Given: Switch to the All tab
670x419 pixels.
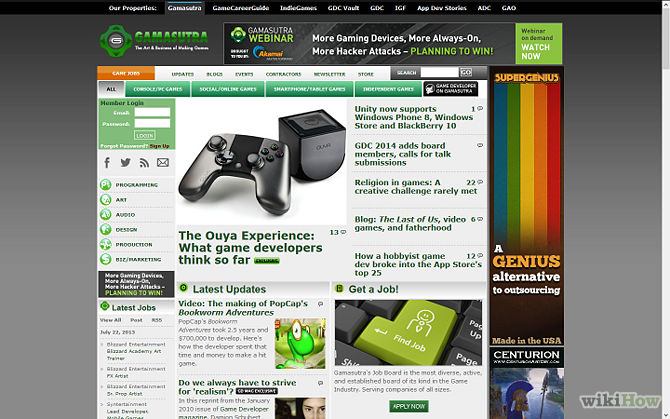Looking at the screenshot, I should click(111, 89).
